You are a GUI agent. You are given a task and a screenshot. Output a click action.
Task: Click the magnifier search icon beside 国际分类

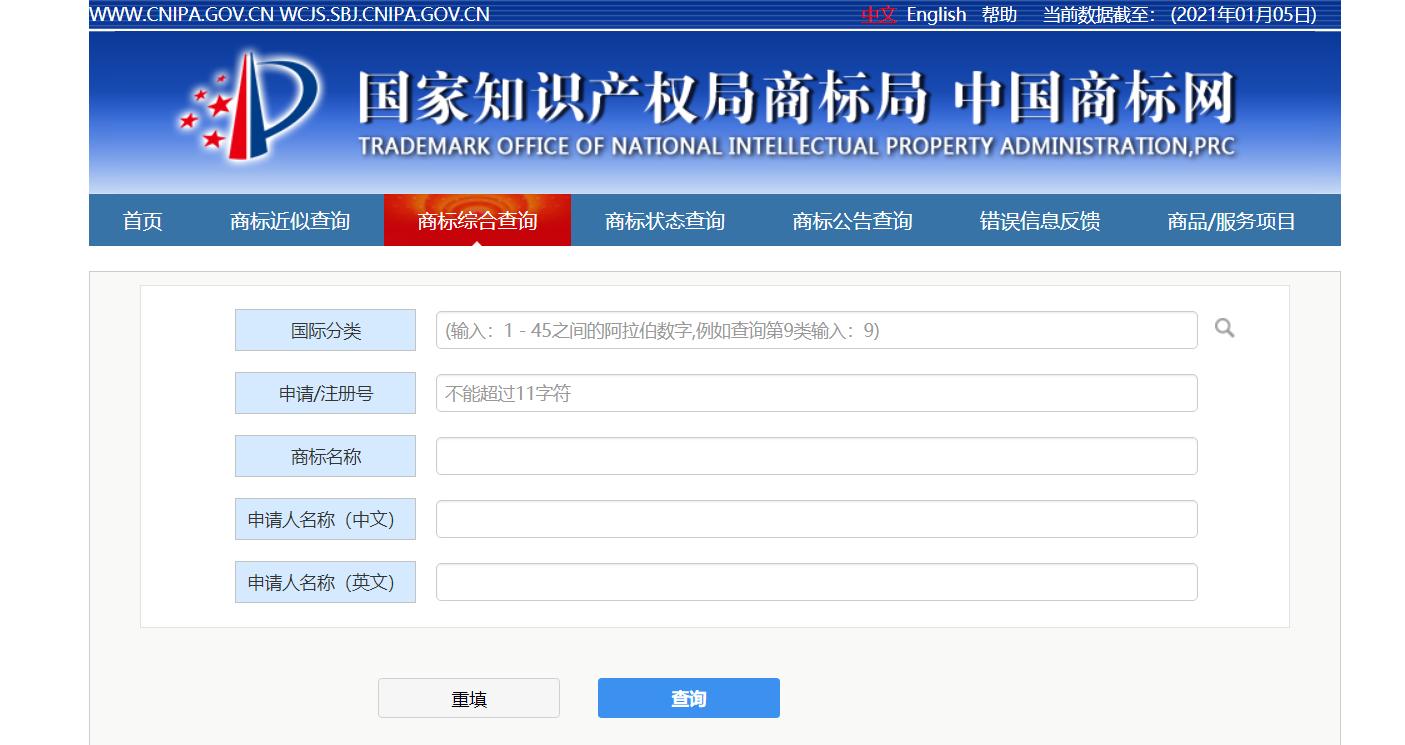point(1223,329)
